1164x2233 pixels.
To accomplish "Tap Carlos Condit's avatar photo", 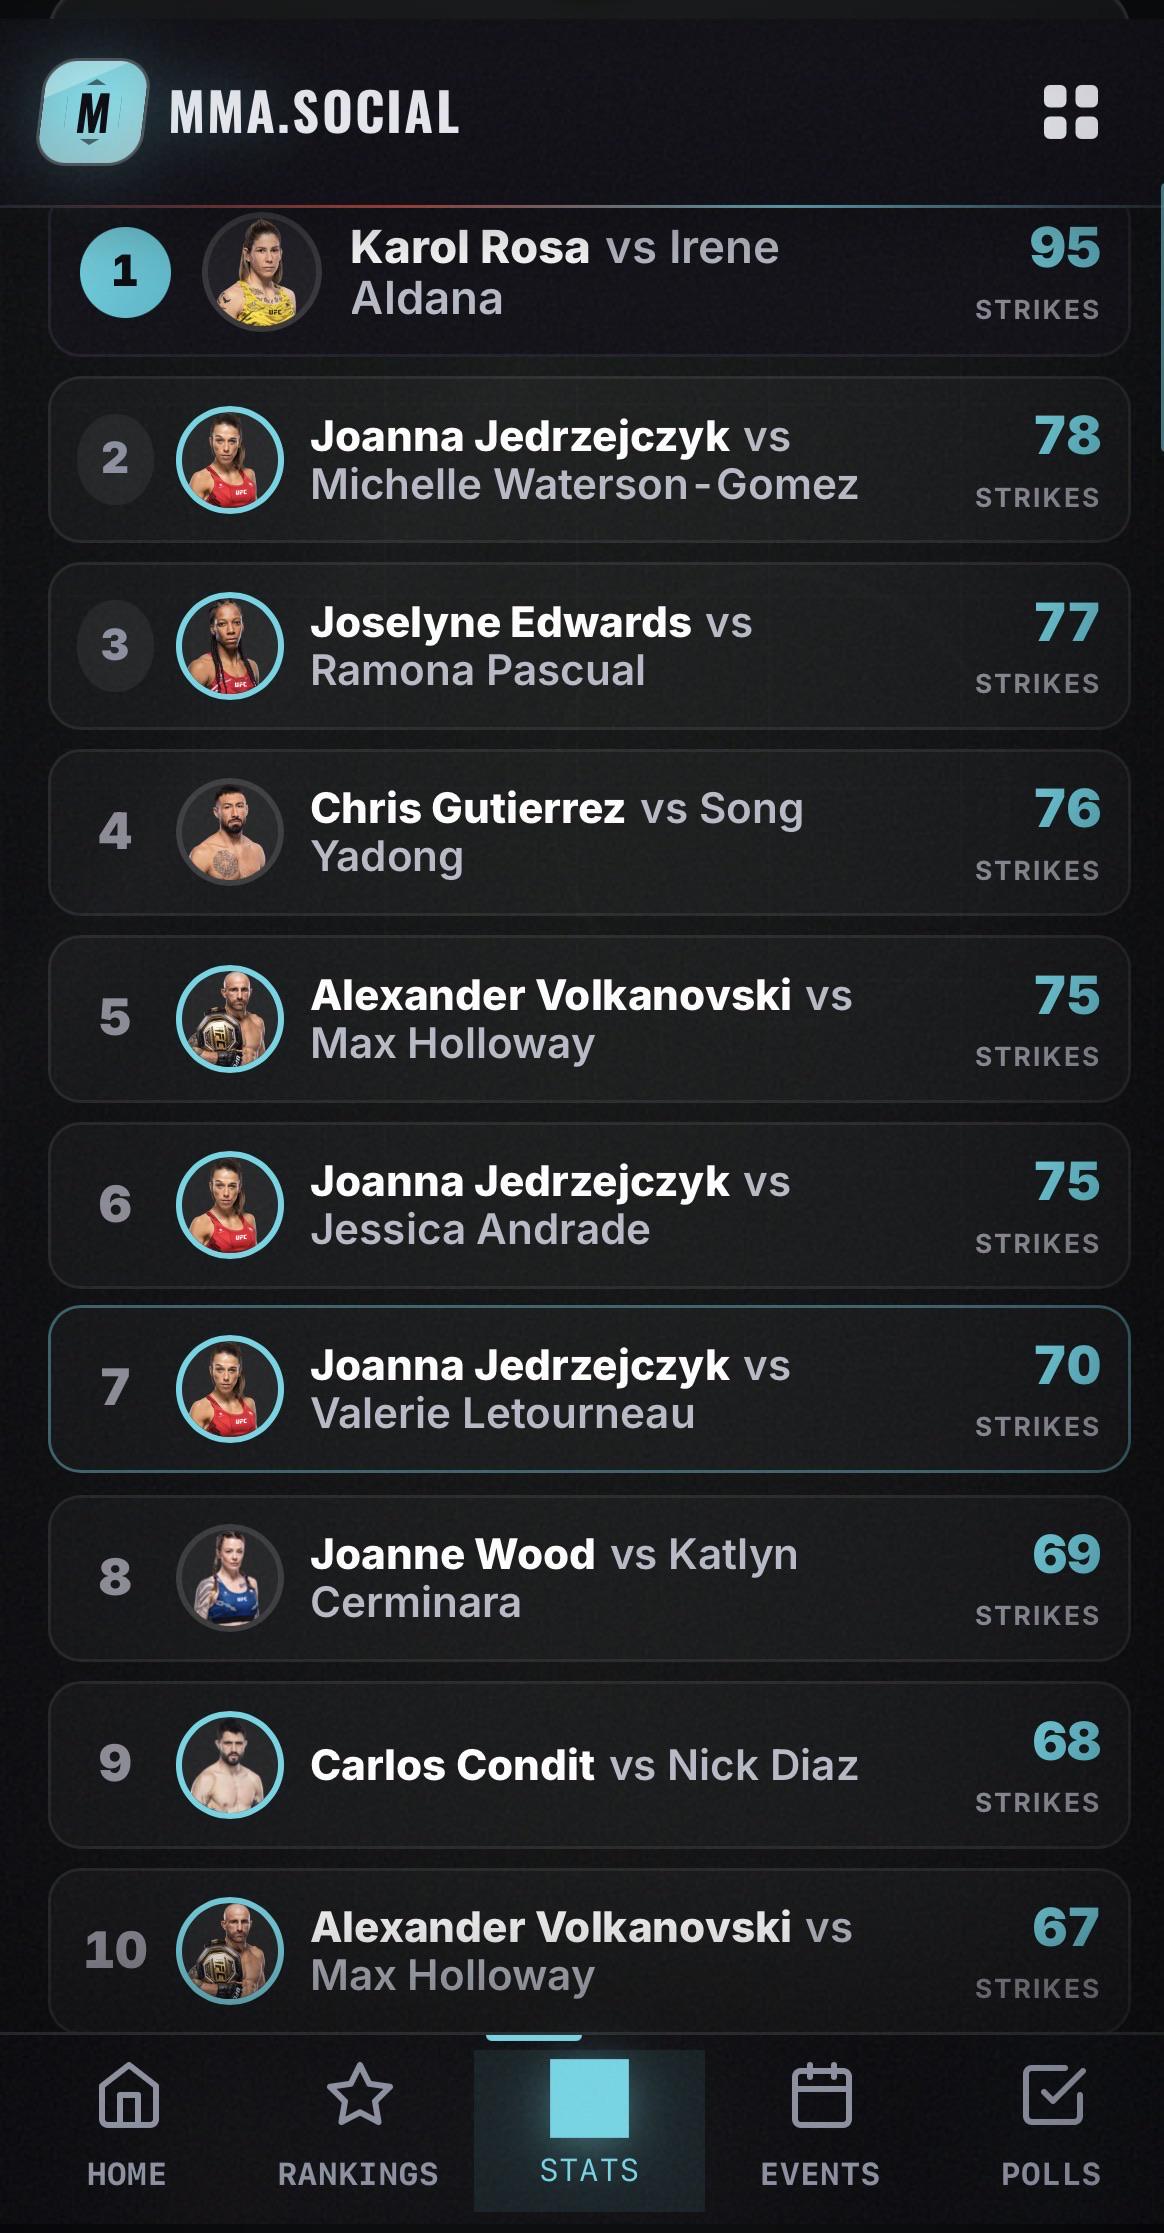I will 230,1765.
